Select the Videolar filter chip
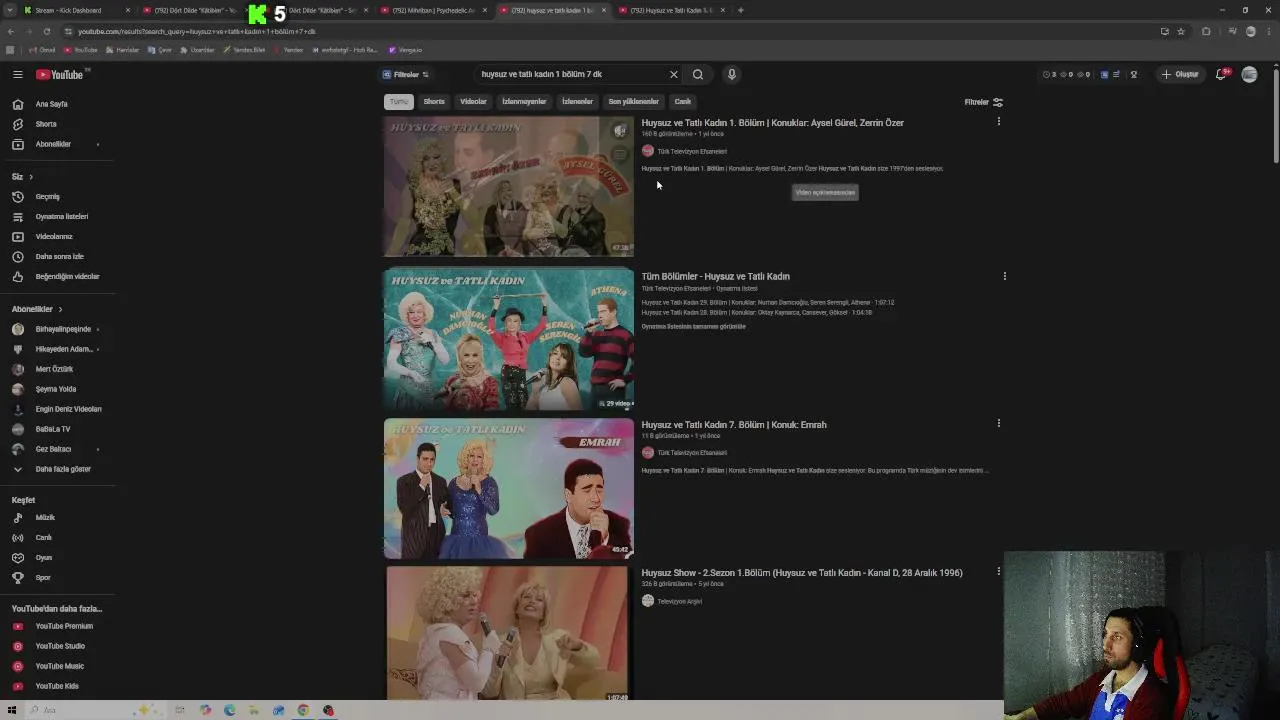 click(x=473, y=101)
